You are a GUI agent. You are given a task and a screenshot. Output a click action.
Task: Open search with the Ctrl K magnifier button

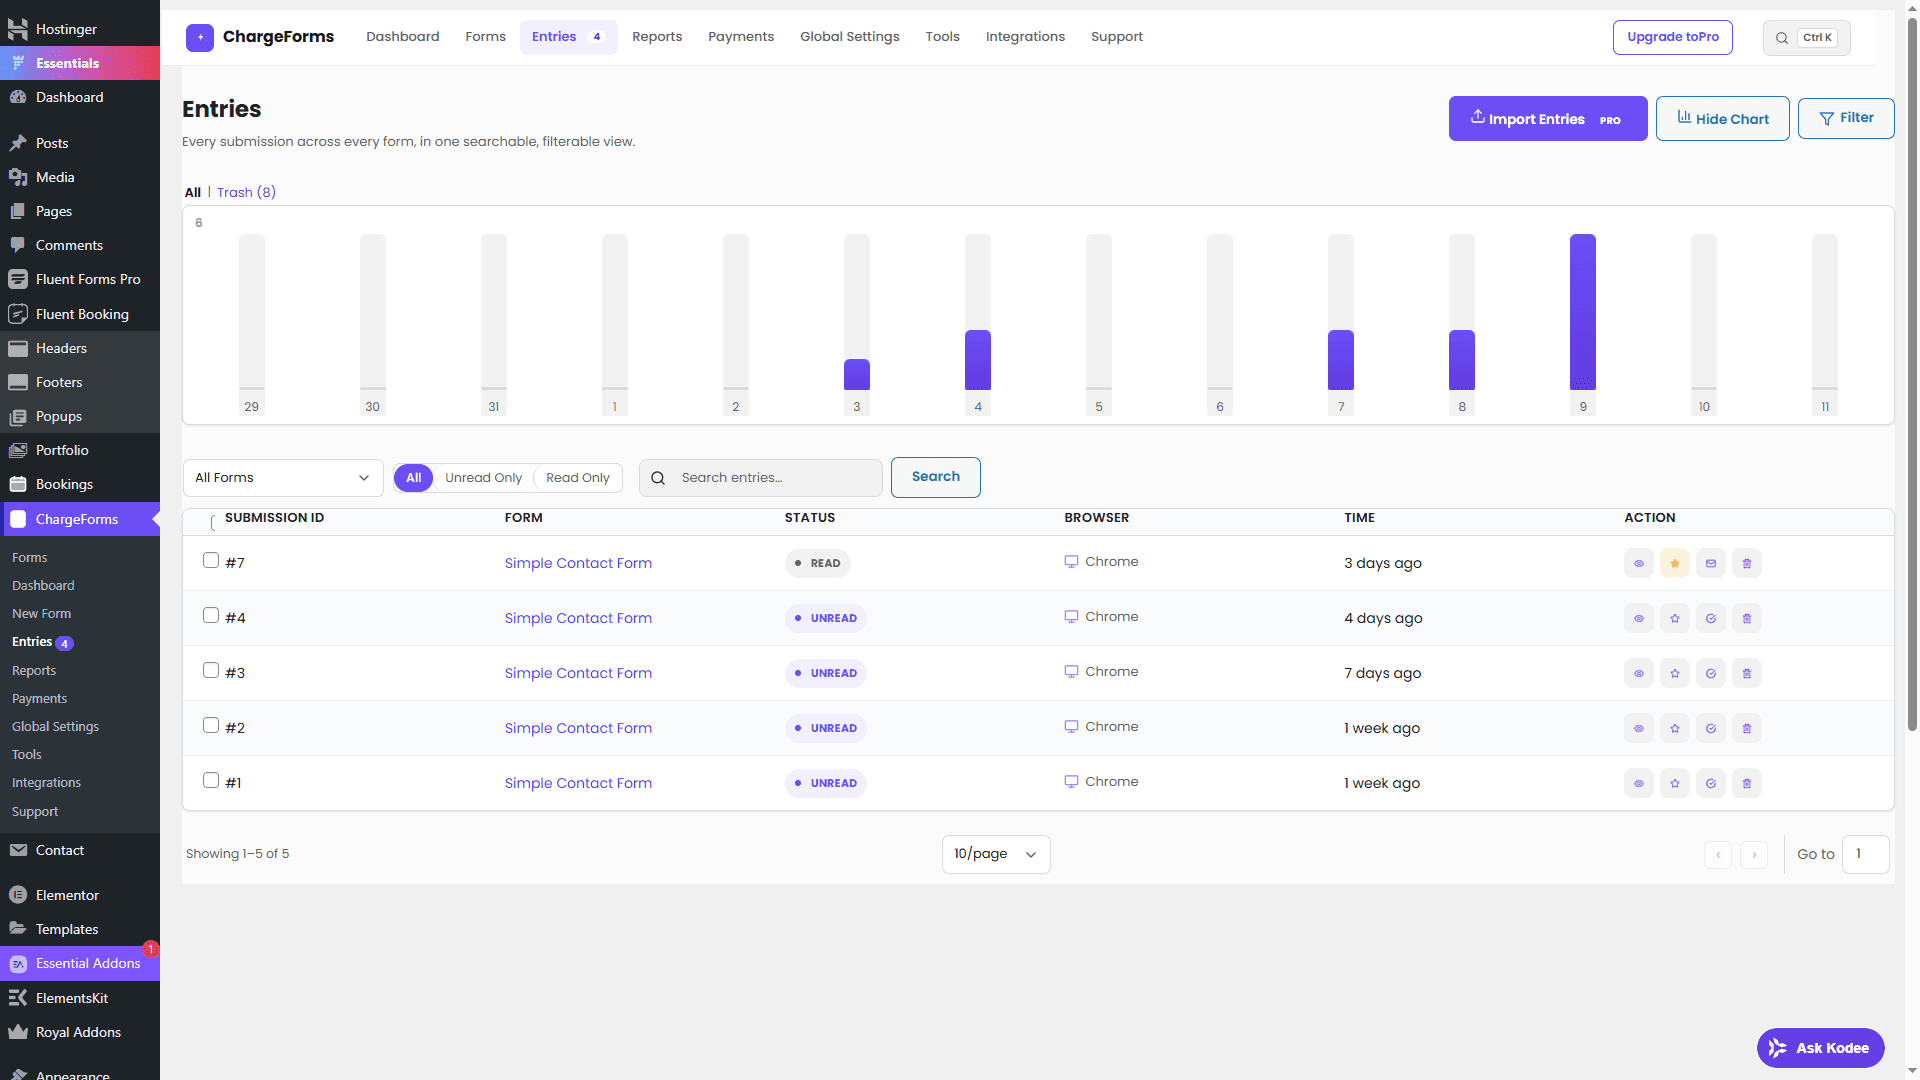click(x=1806, y=38)
